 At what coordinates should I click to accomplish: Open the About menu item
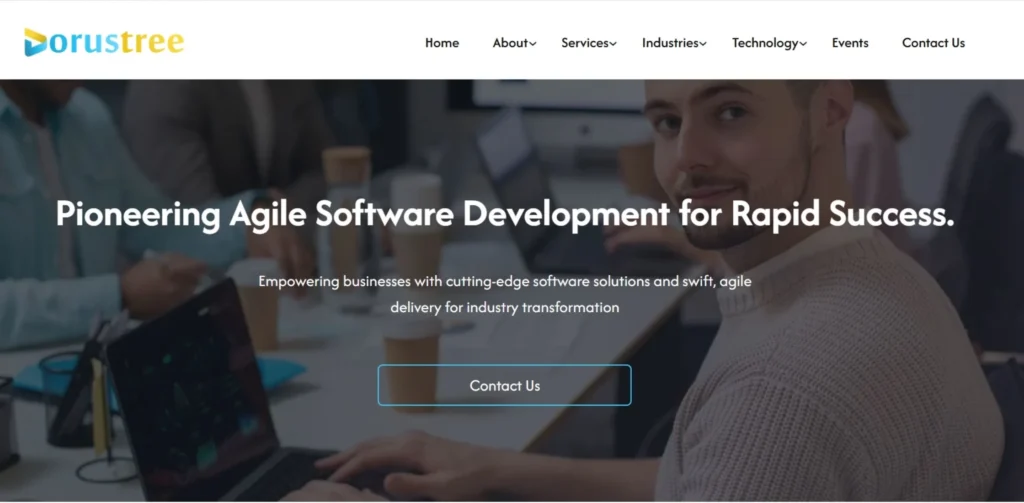tap(510, 43)
